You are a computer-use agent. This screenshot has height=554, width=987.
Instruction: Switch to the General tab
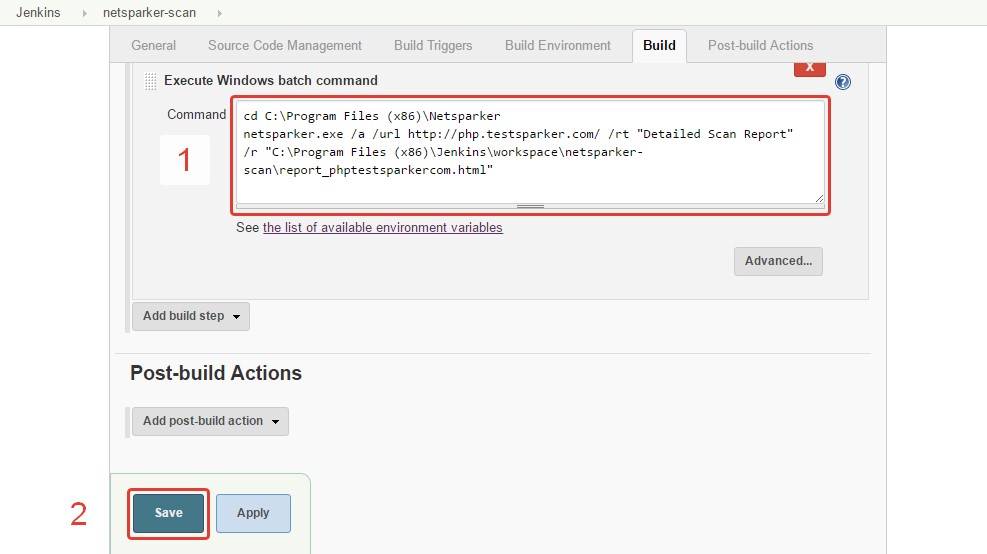(153, 45)
